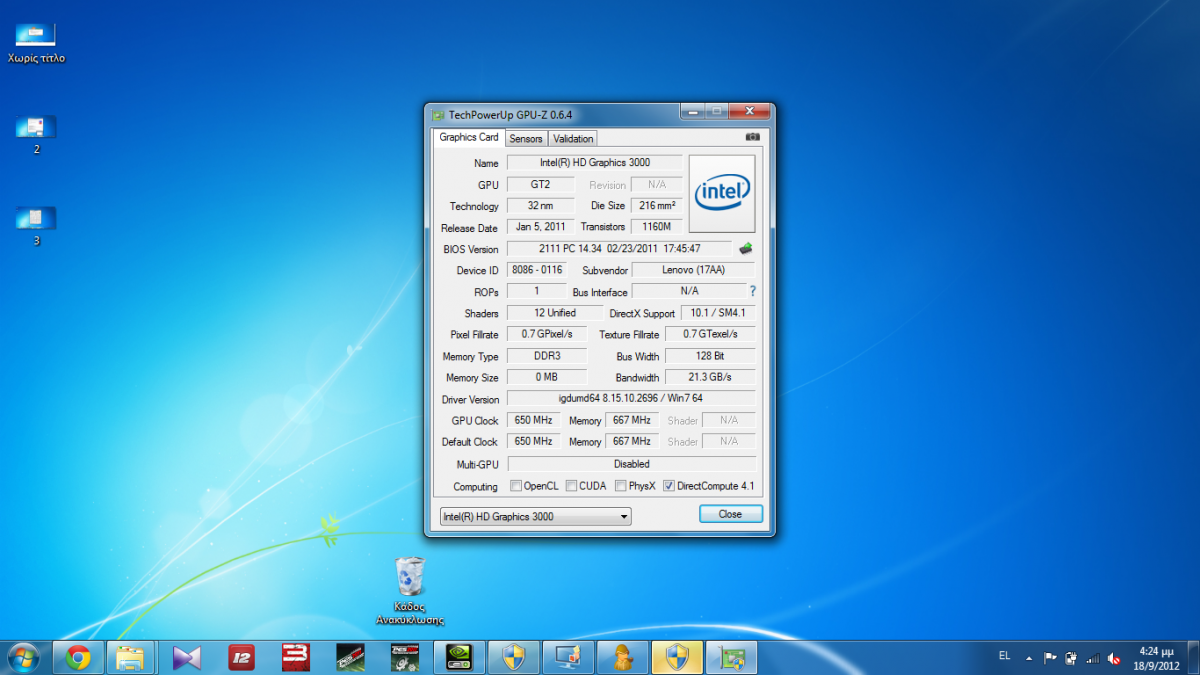
Task: Open the purple KMPlayer taskbar icon
Action: pyautogui.click(x=186, y=657)
